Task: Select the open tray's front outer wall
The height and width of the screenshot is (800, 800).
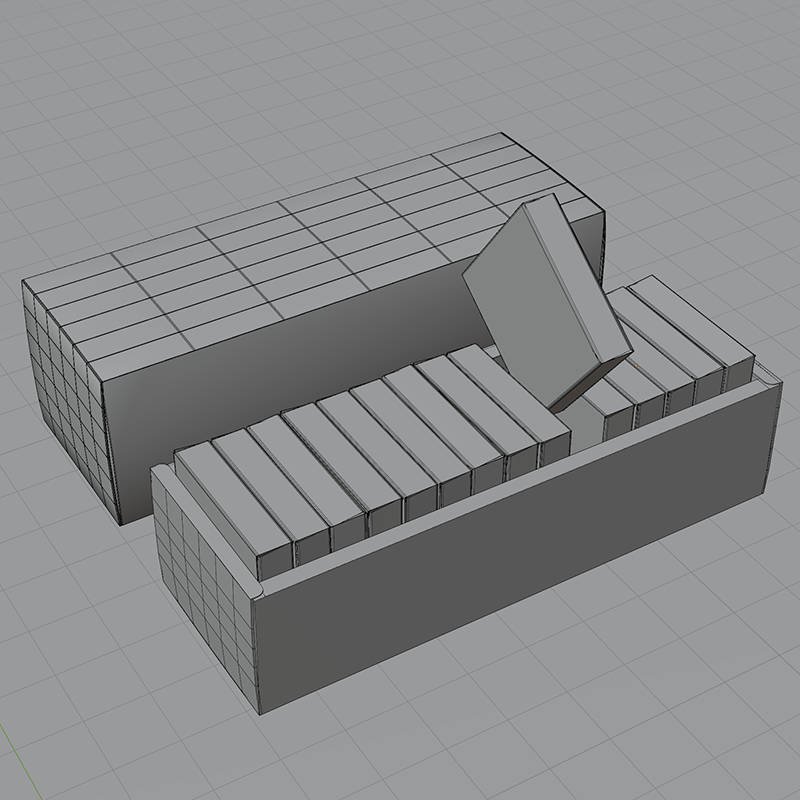Action: (518, 546)
